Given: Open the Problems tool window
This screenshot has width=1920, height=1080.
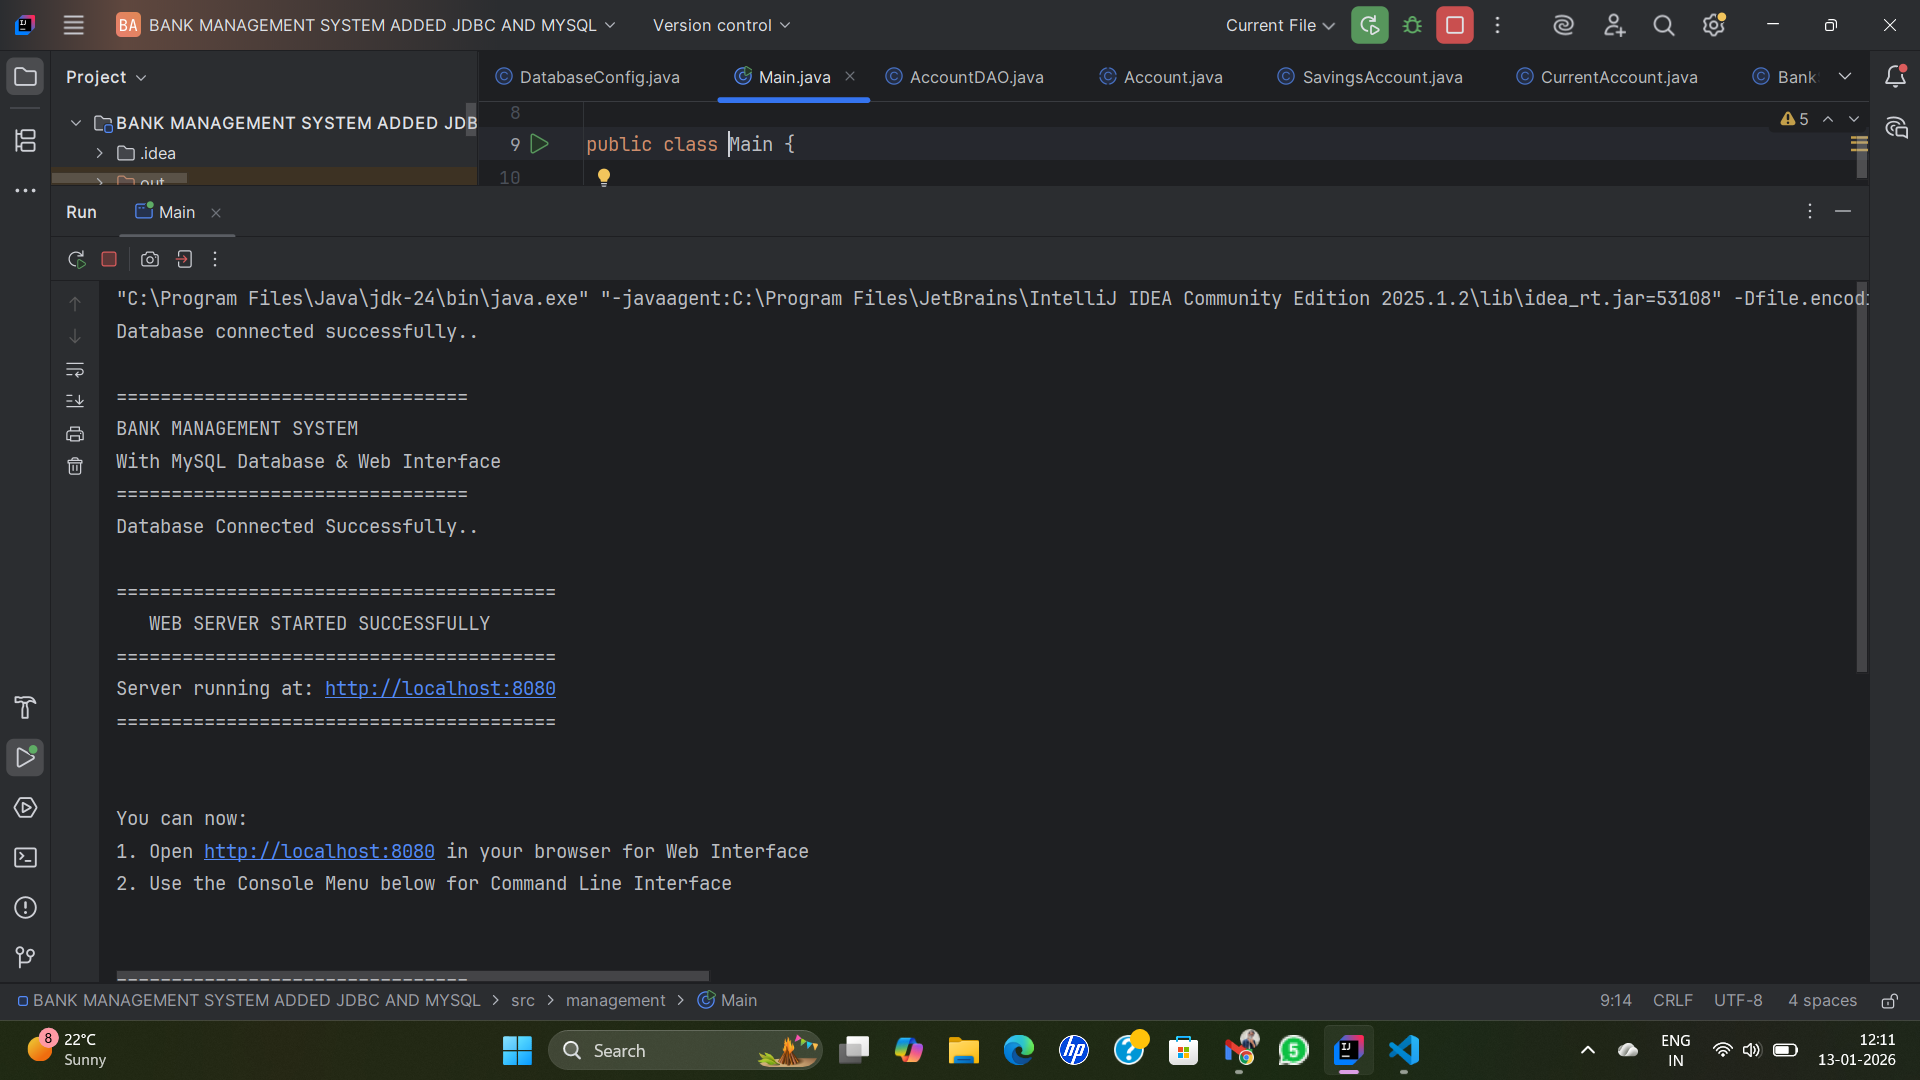Looking at the screenshot, I should (x=26, y=908).
